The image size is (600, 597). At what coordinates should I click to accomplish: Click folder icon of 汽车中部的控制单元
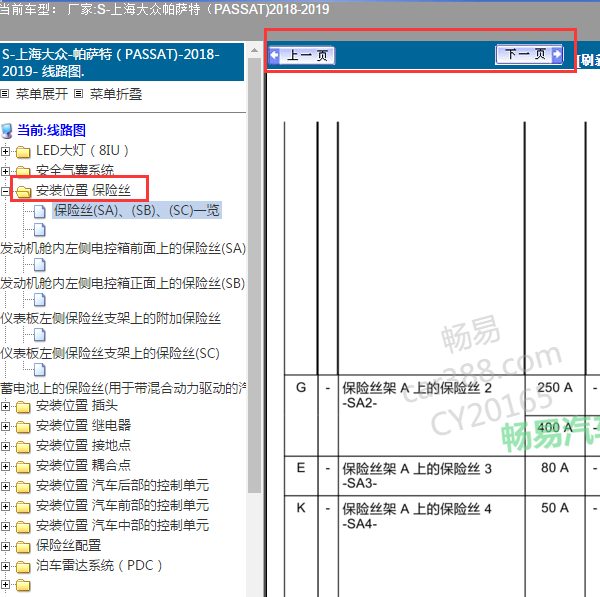(x=23, y=527)
